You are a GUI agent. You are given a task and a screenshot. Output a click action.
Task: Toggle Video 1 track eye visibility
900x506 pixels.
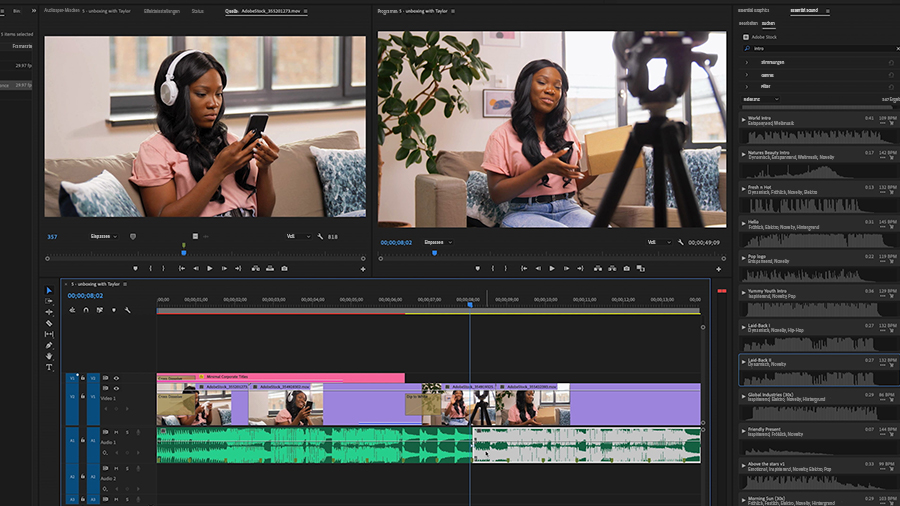point(117,388)
